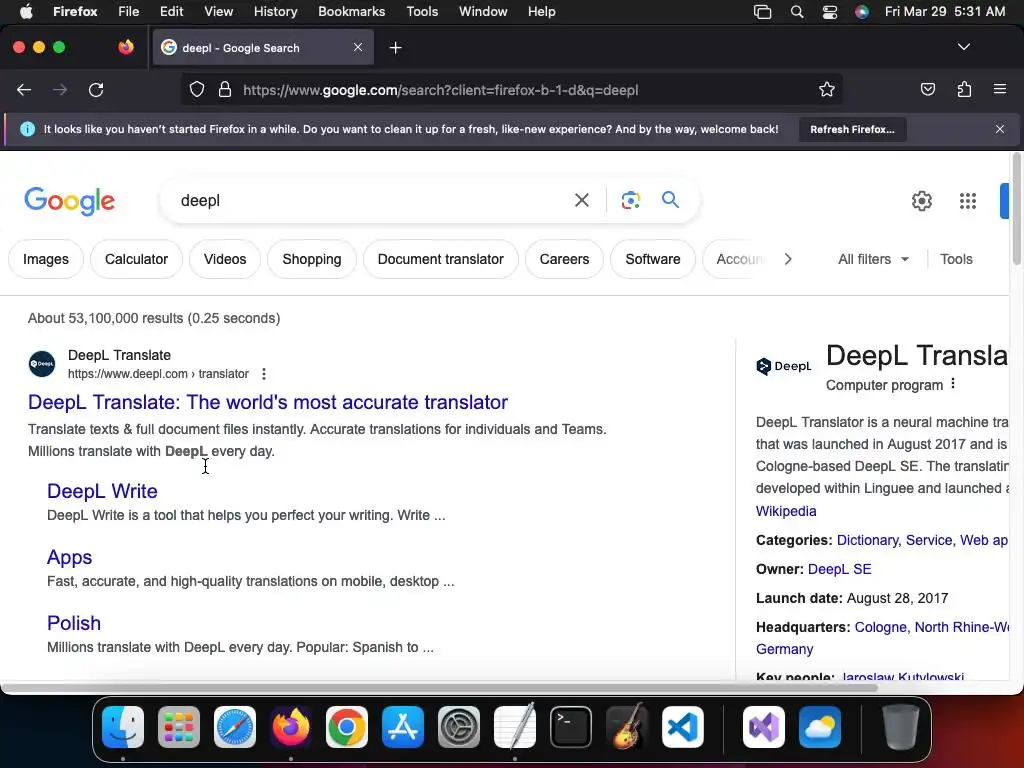This screenshot has height=768, width=1024.
Task: Select the Calculator filter chip
Action: pyautogui.click(x=136, y=259)
